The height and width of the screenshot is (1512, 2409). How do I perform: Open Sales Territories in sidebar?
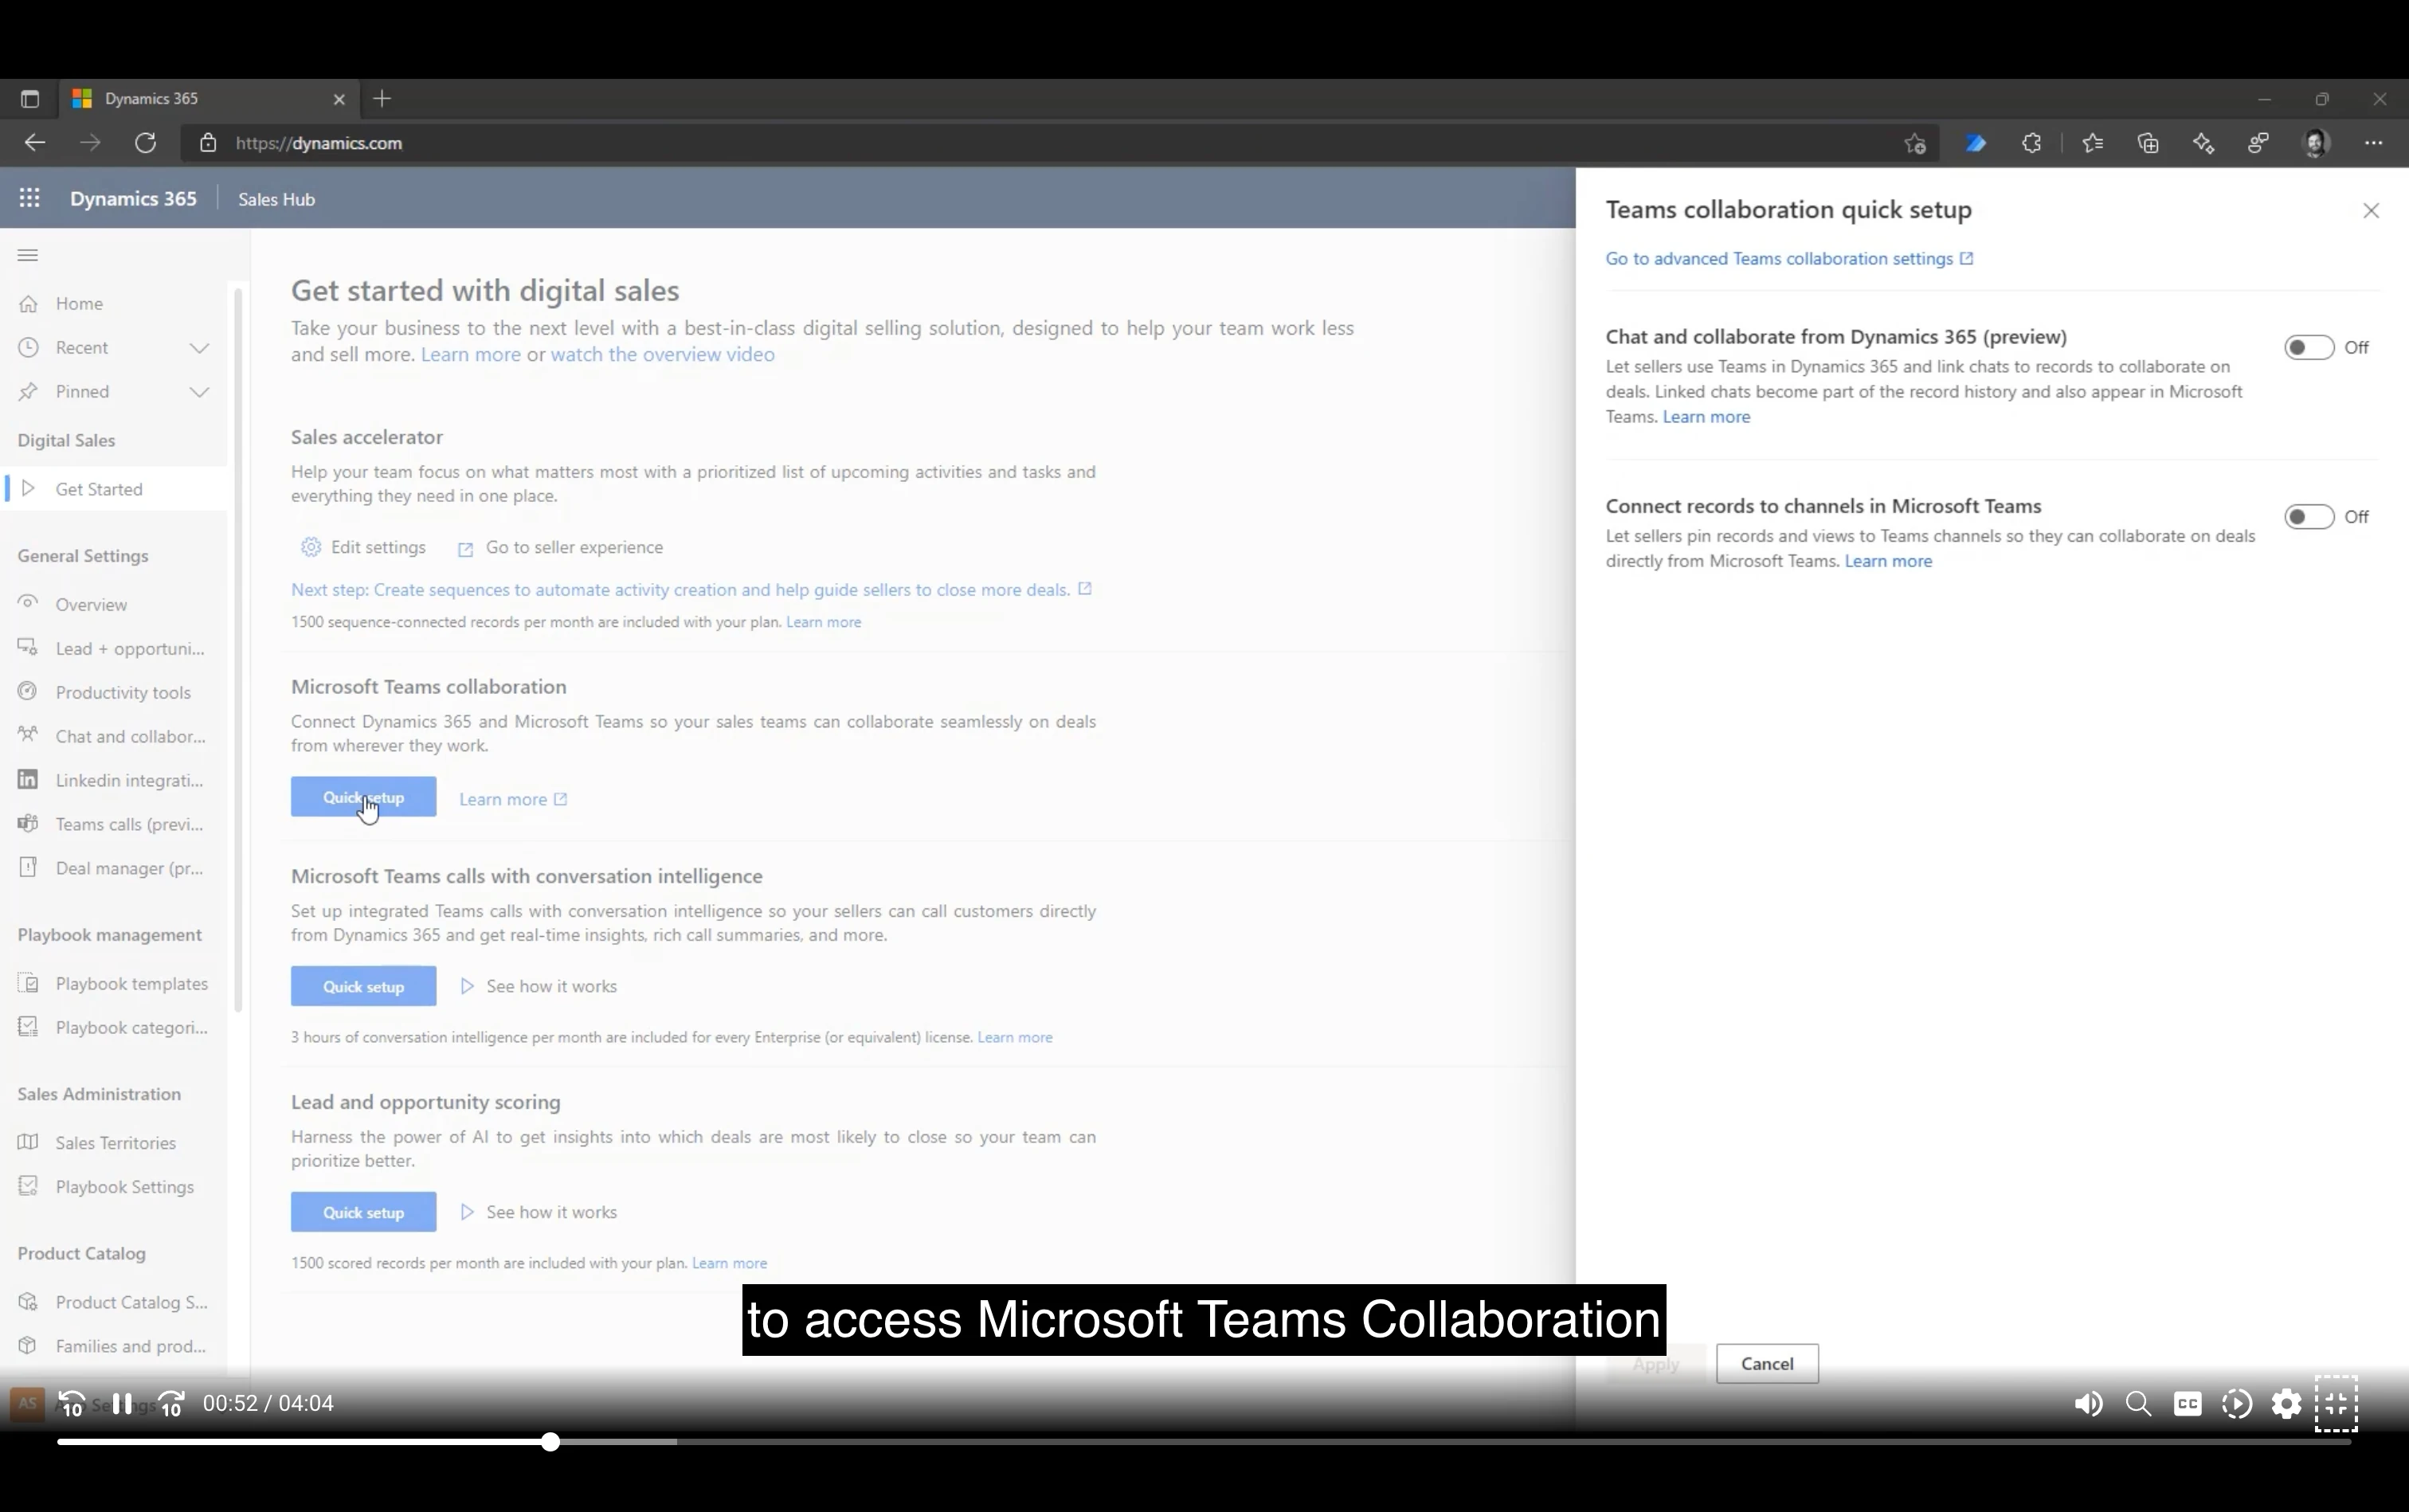point(114,1142)
